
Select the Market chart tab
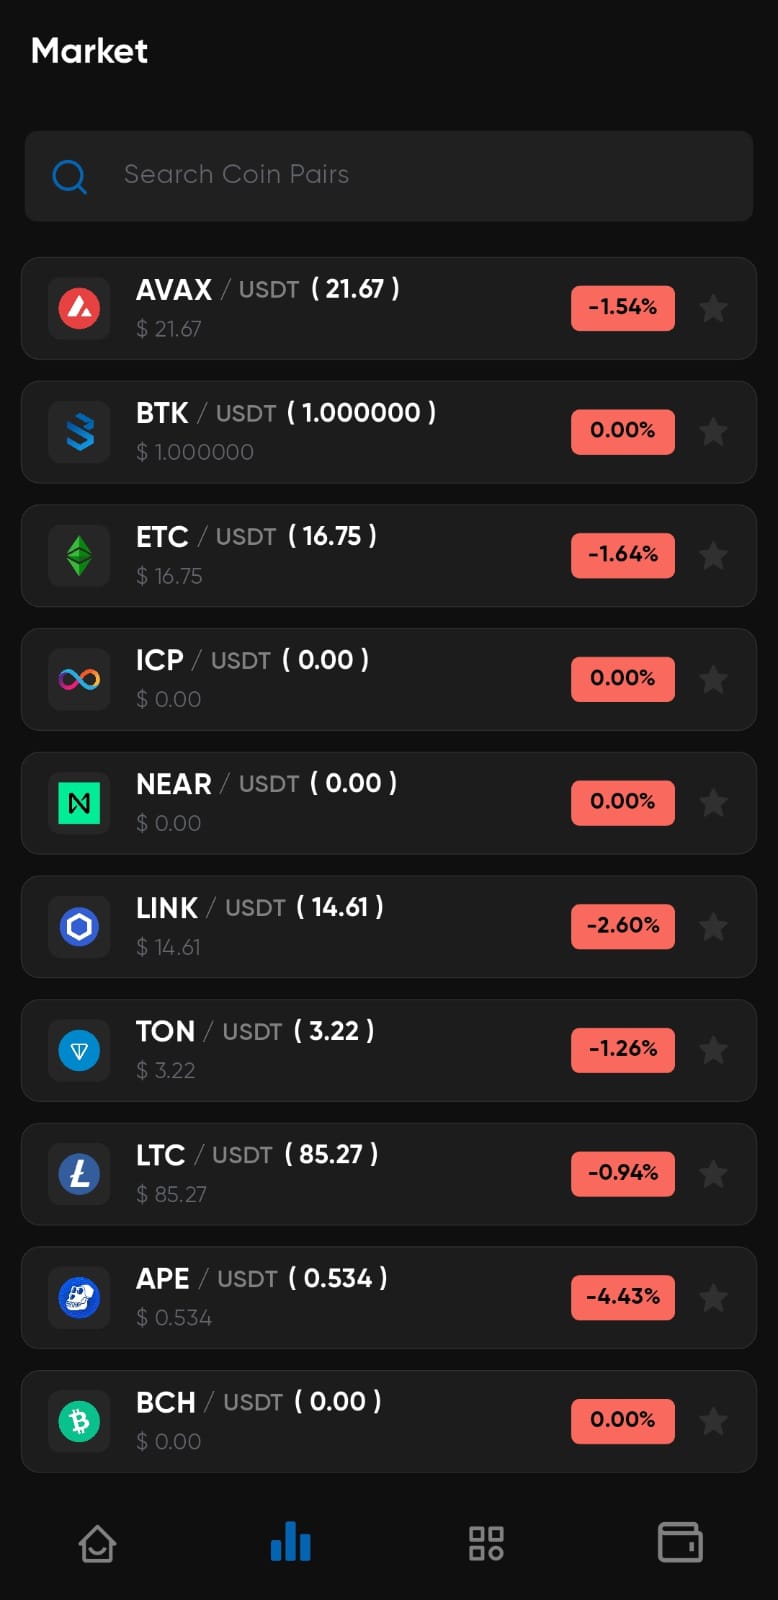click(291, 1542)
